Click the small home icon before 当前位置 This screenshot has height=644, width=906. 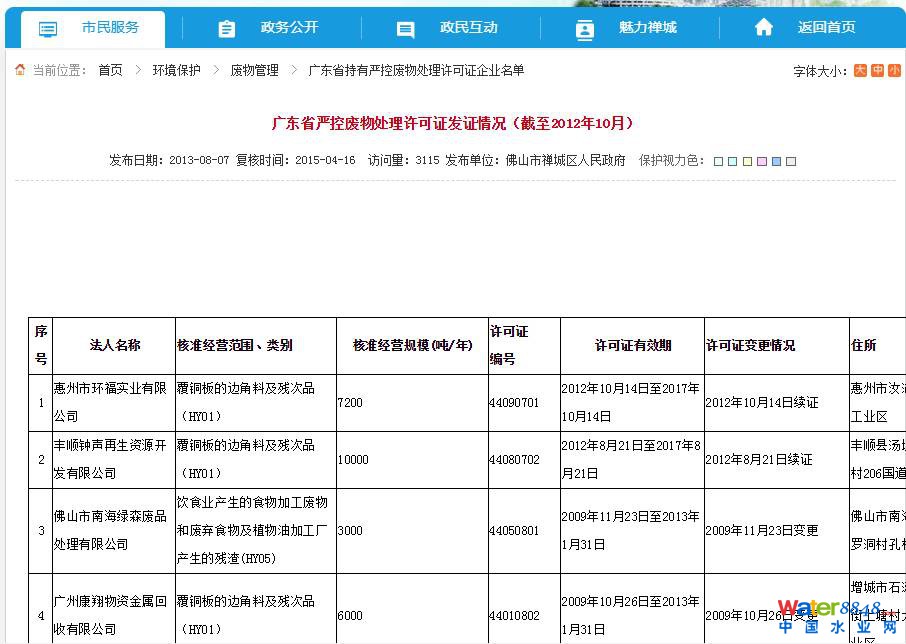pos(20,70)
